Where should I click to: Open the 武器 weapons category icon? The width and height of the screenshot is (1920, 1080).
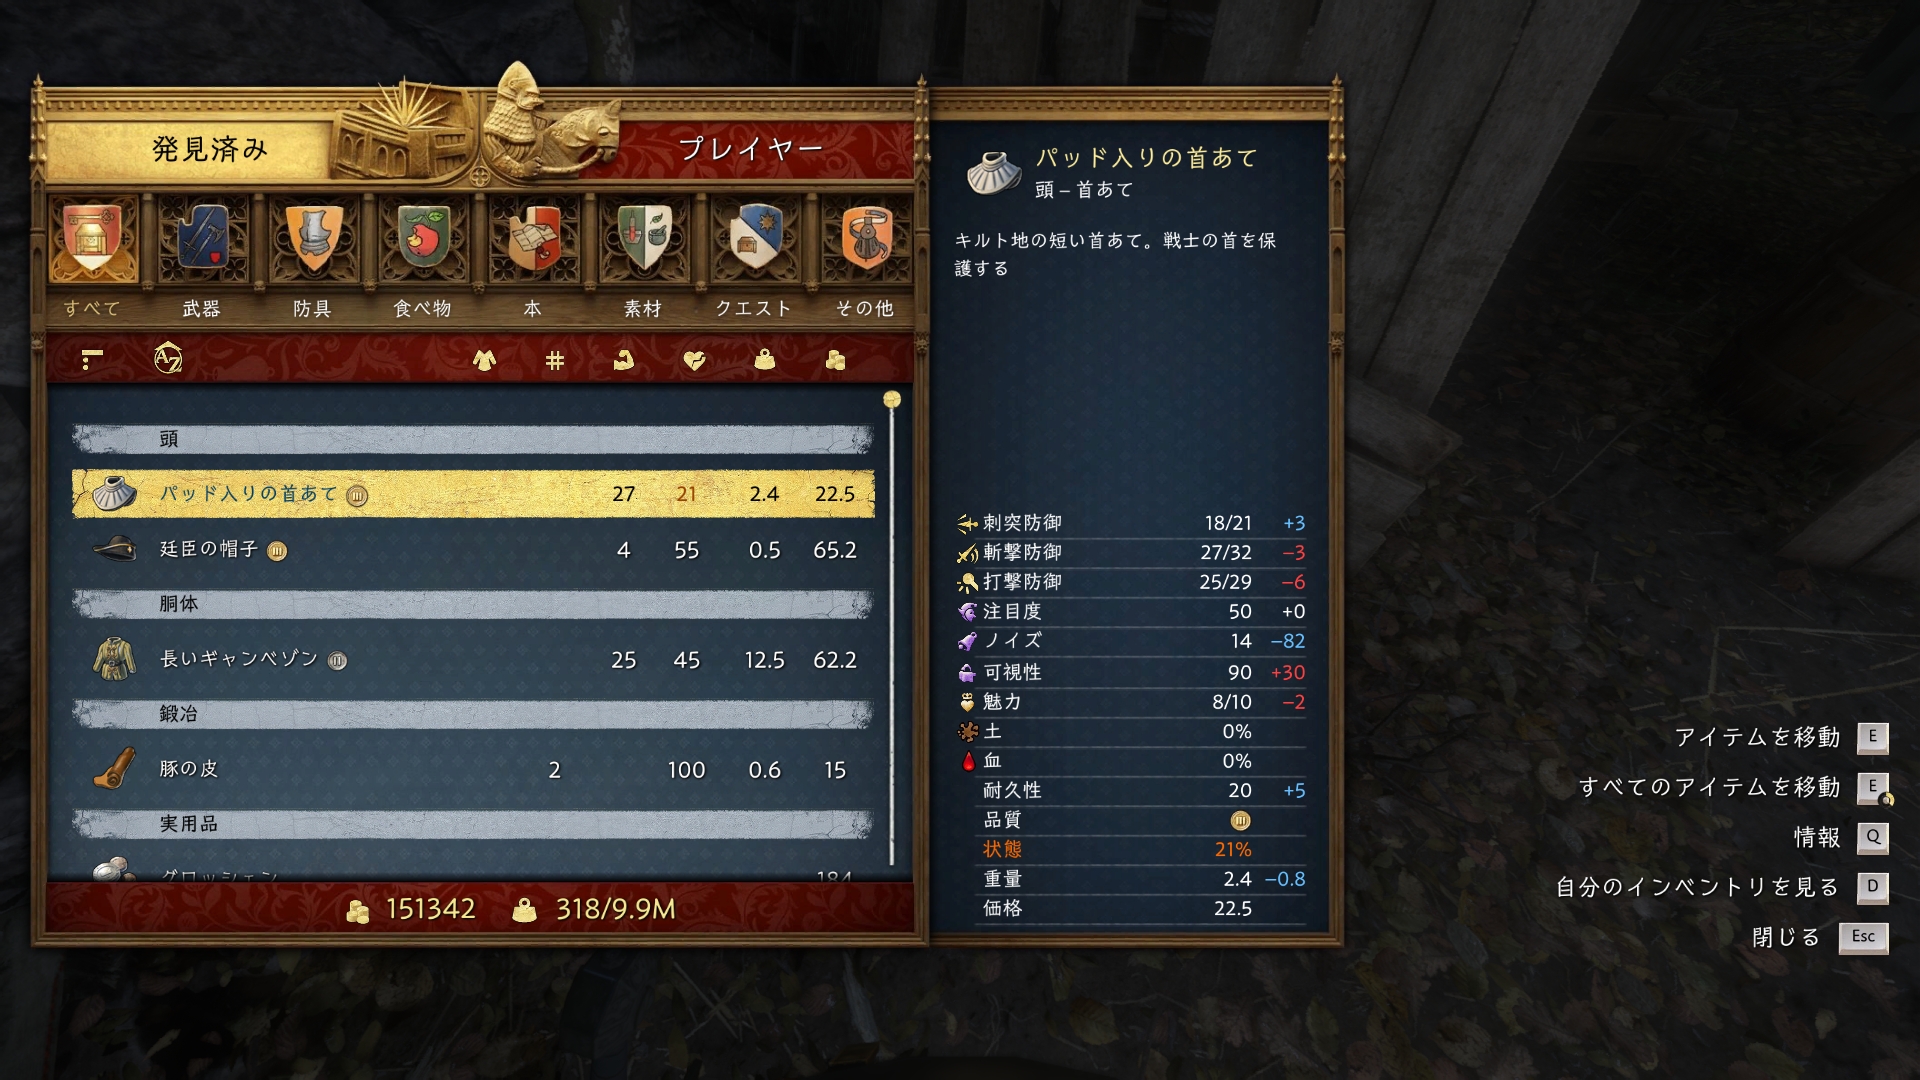click(202, 240)
